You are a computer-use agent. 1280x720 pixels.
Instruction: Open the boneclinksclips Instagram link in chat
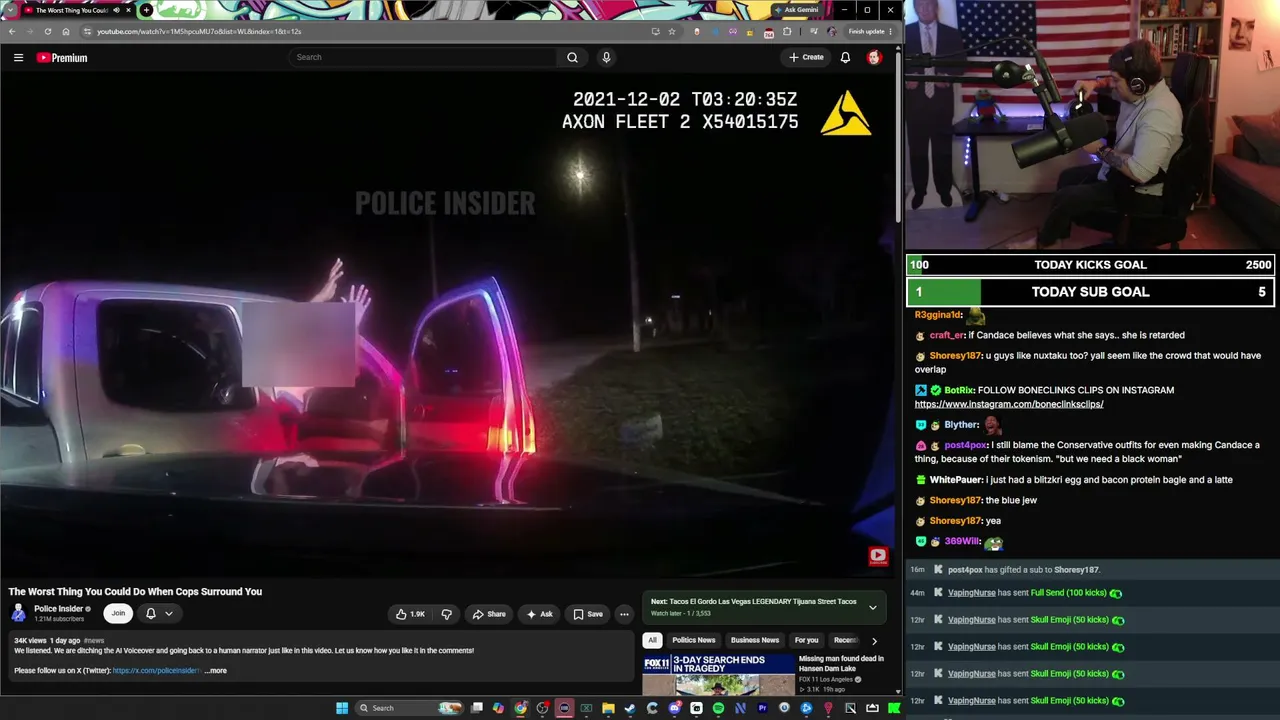(1009, 404)
